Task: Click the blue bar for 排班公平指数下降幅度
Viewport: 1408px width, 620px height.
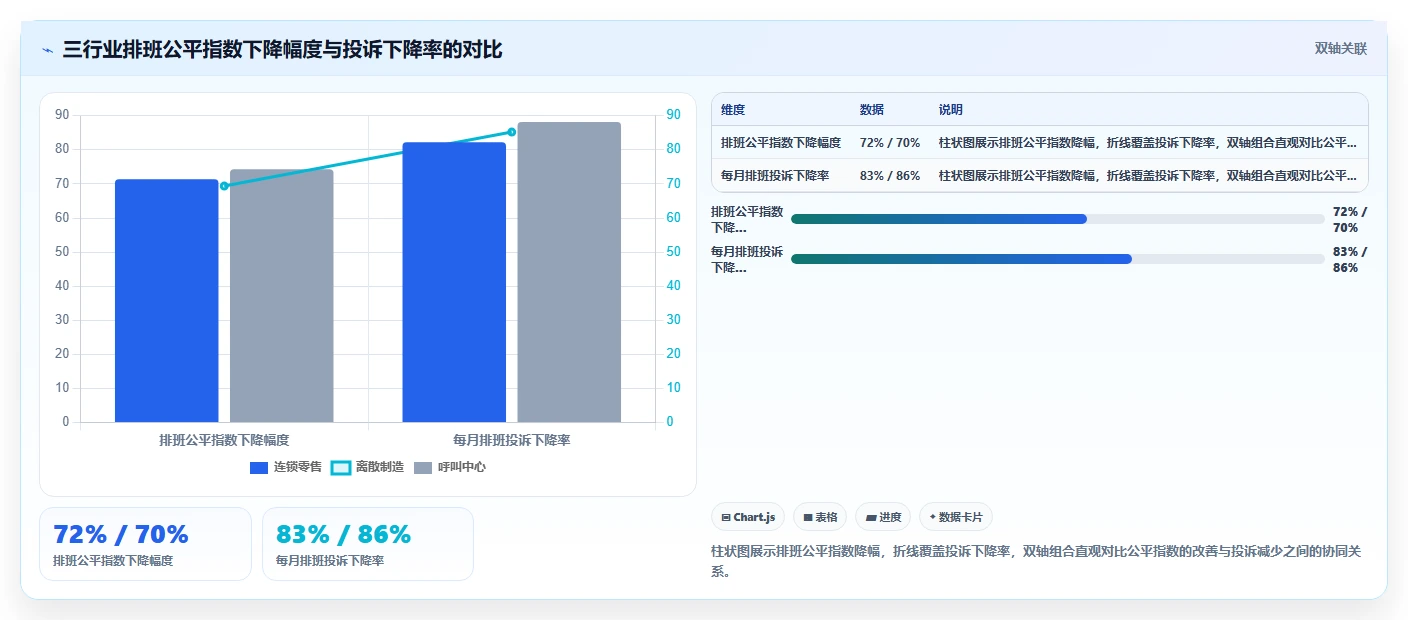Action: tap(167, 301)
